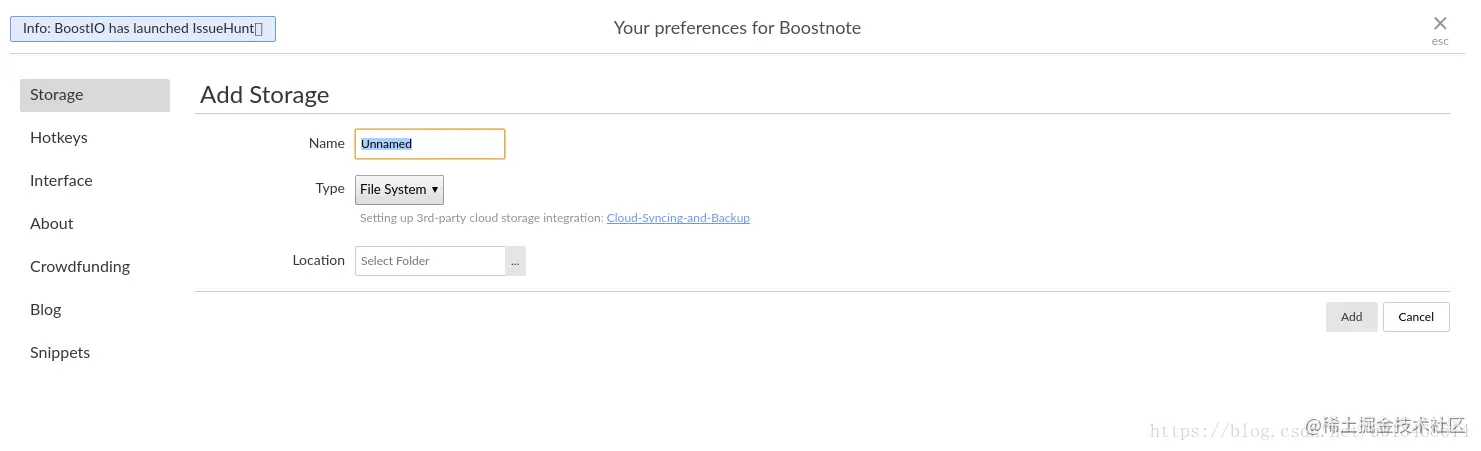This screenshot has height=451, width=1481.
Task: Close preferences using the X icon
Action: click(x=1439, y=24)
